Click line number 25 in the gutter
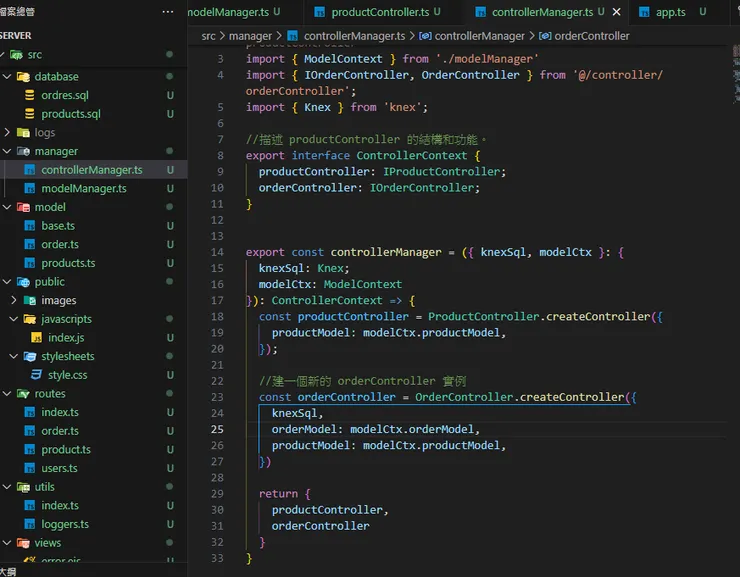 tap(218, 429)
